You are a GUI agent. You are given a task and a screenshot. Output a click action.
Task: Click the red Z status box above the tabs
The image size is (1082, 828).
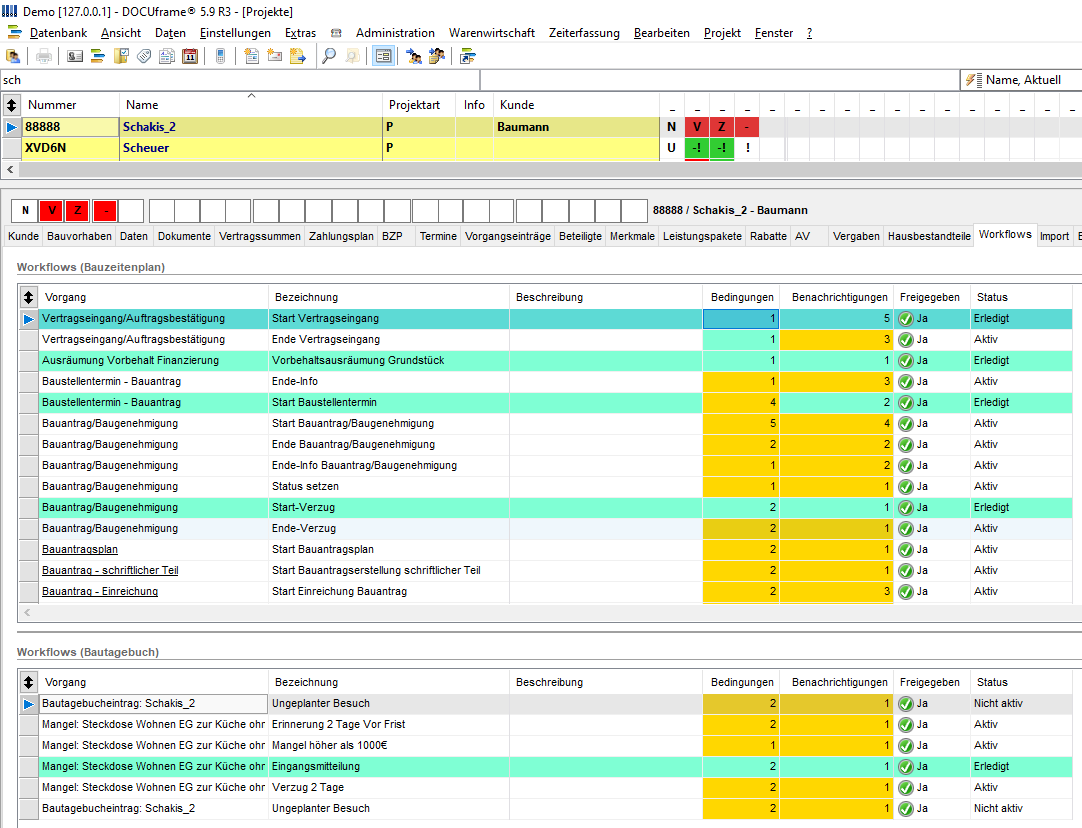coord(78,210)
